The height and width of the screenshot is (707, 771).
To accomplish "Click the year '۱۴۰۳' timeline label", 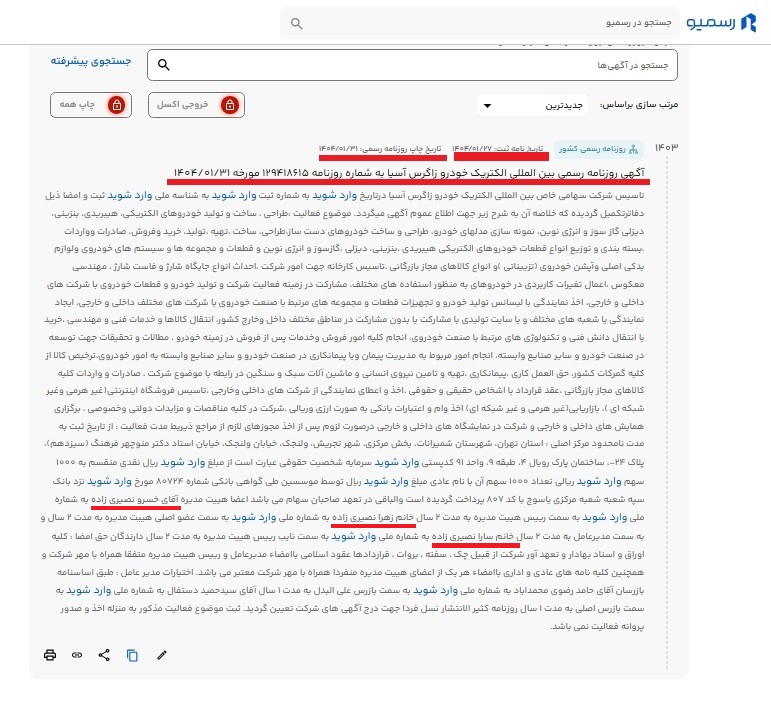I will [666, 147].
